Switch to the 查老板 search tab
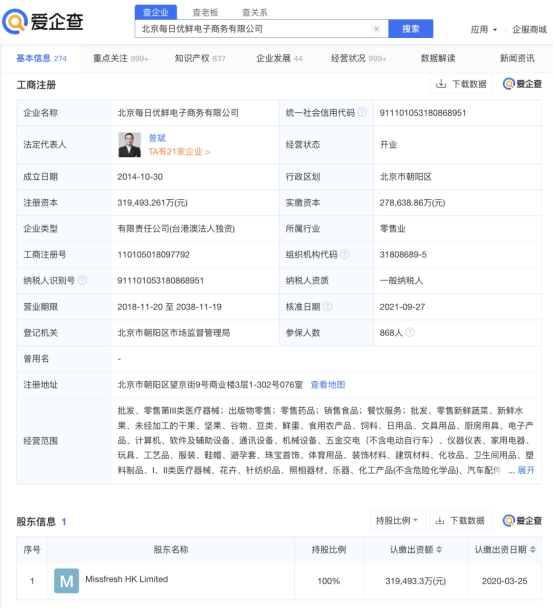 205,12
